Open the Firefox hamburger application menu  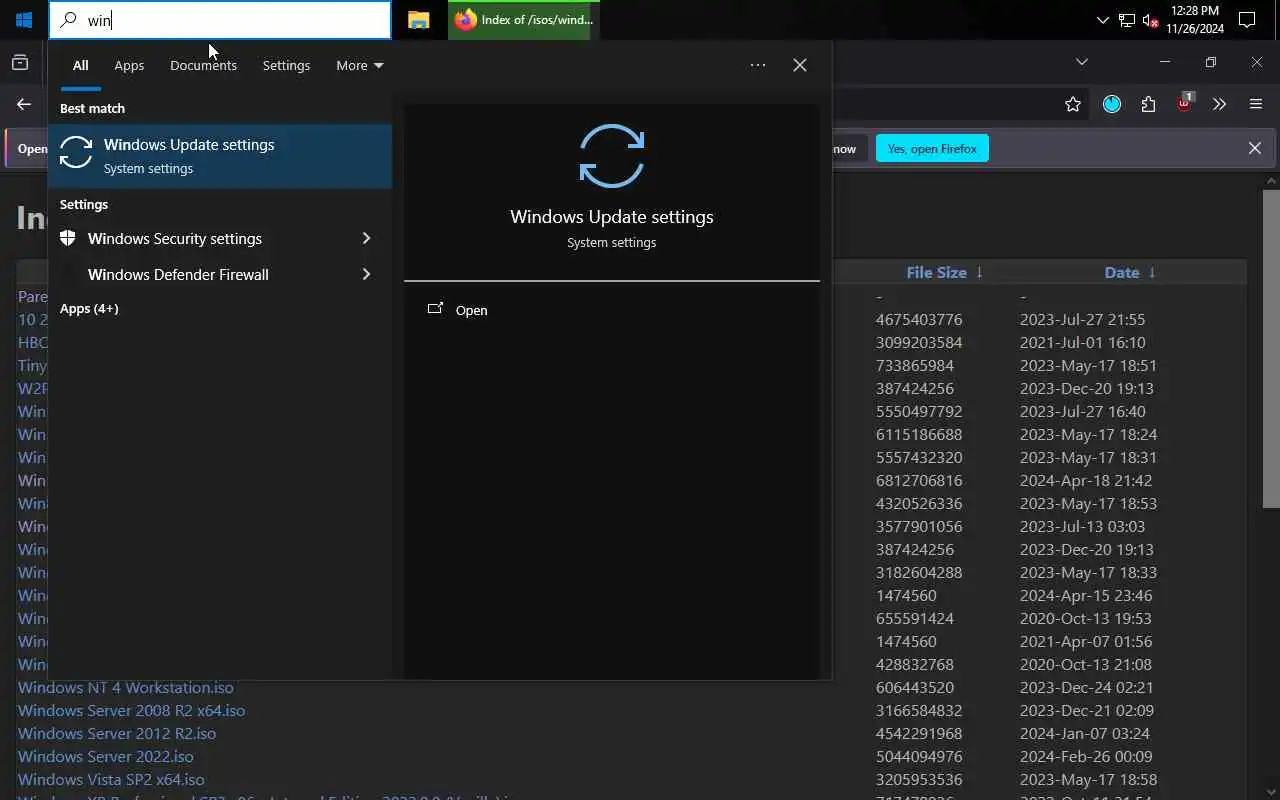(1256, 104)
